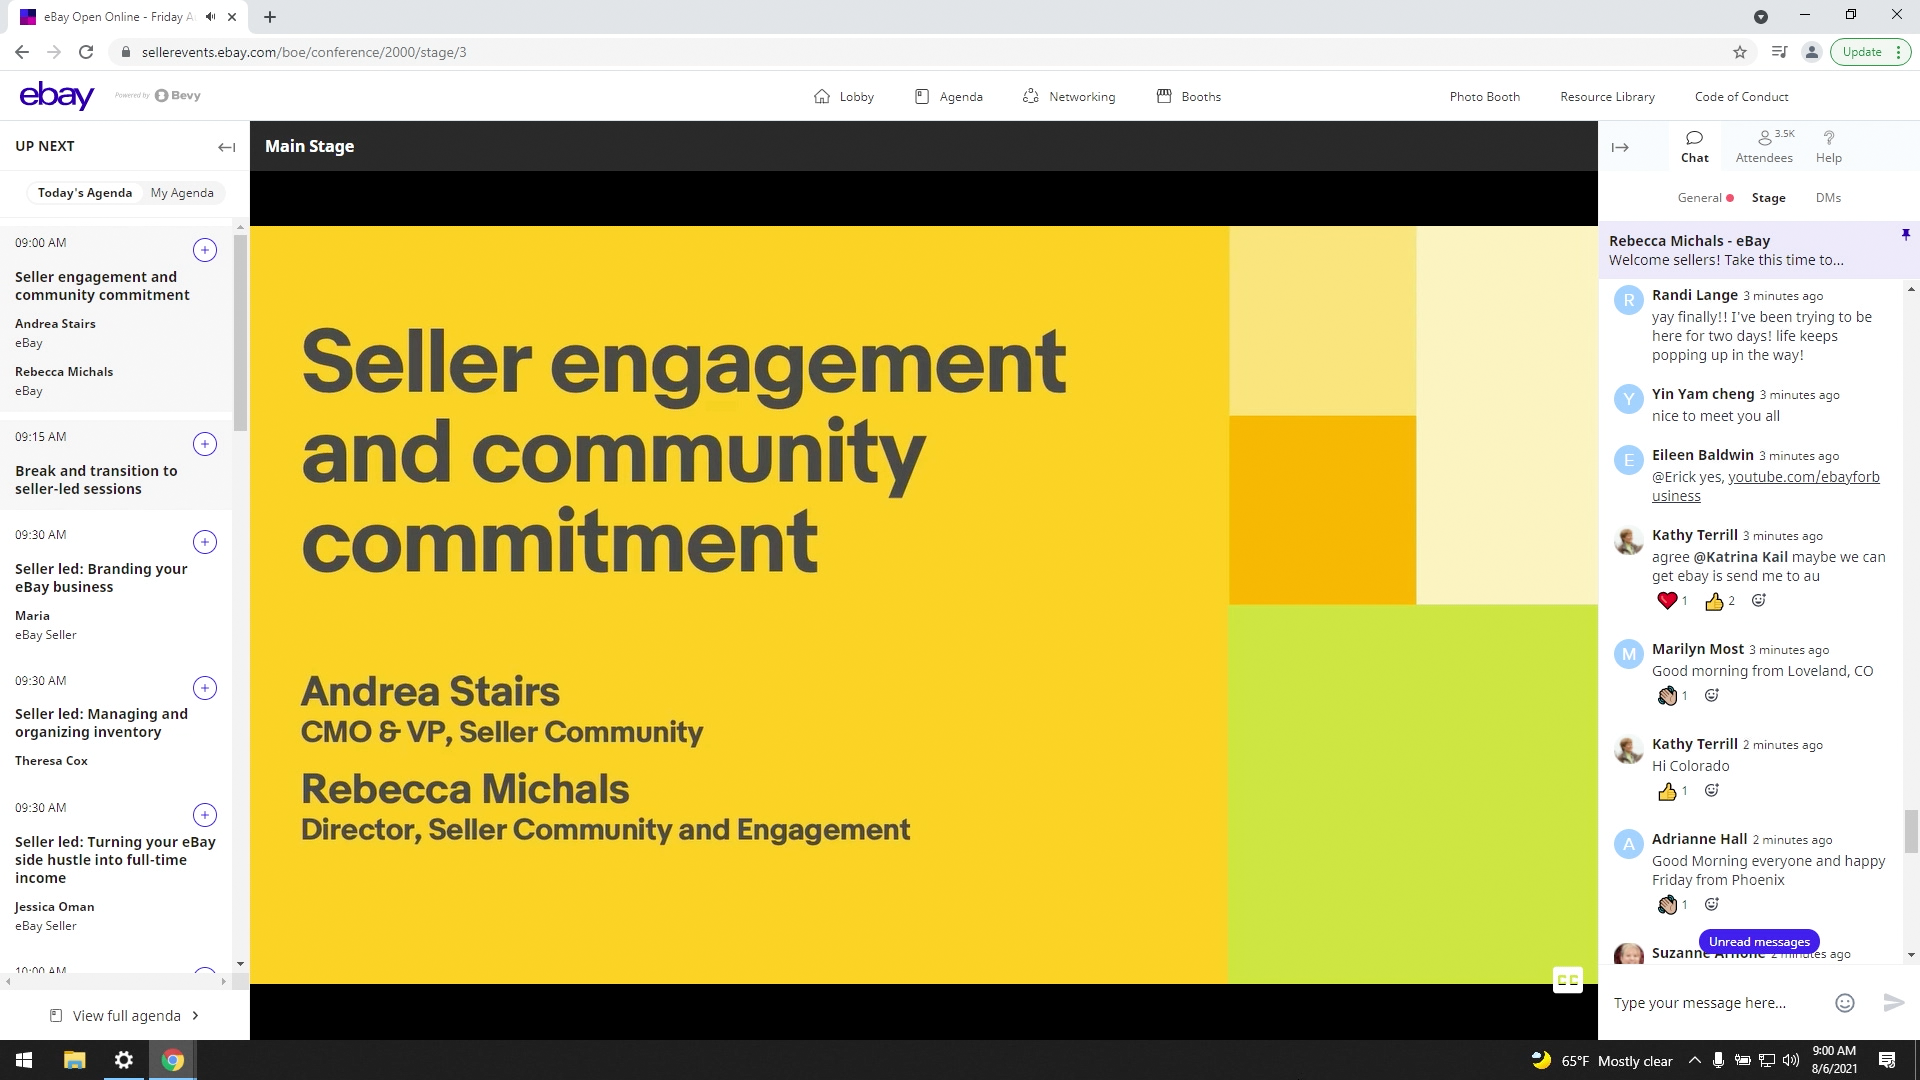Add Managing and organizing inventory session
Screen dimensions: 1920x1080
[x=204, y=688]
